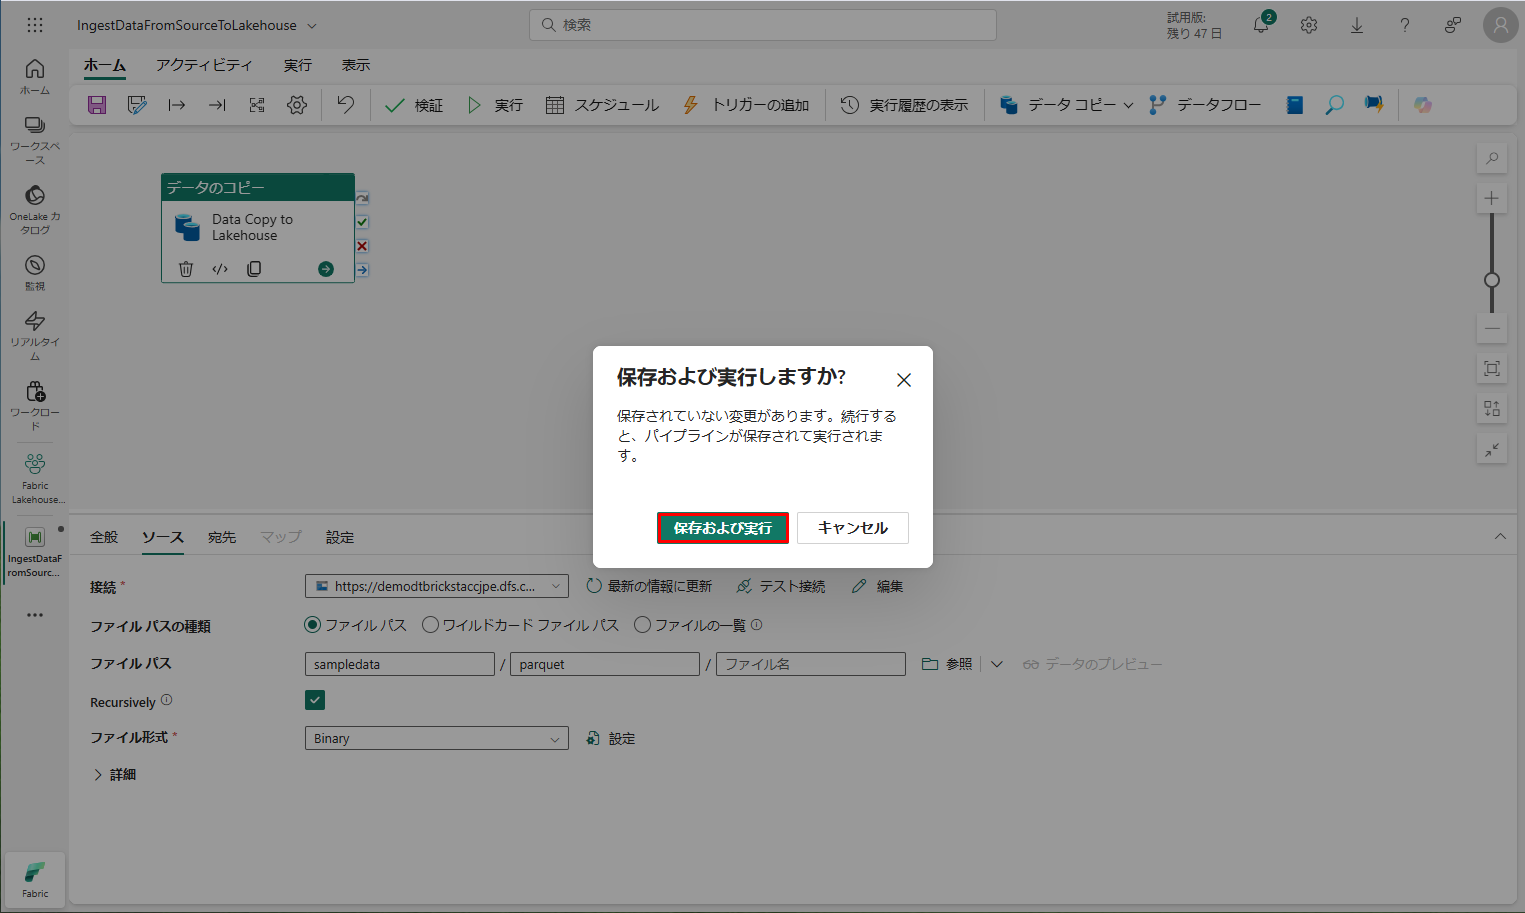Viewport: 1525px width, 913px height.
Task: View activity code with the </> icon
Action: [x=220, y=269]
